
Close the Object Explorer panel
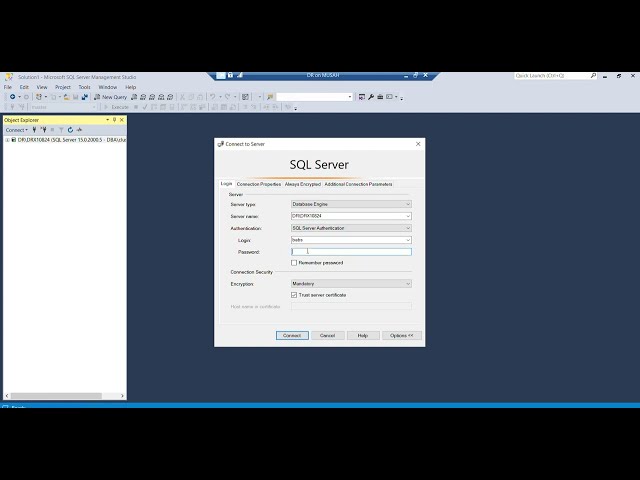(x=122, y=120)
